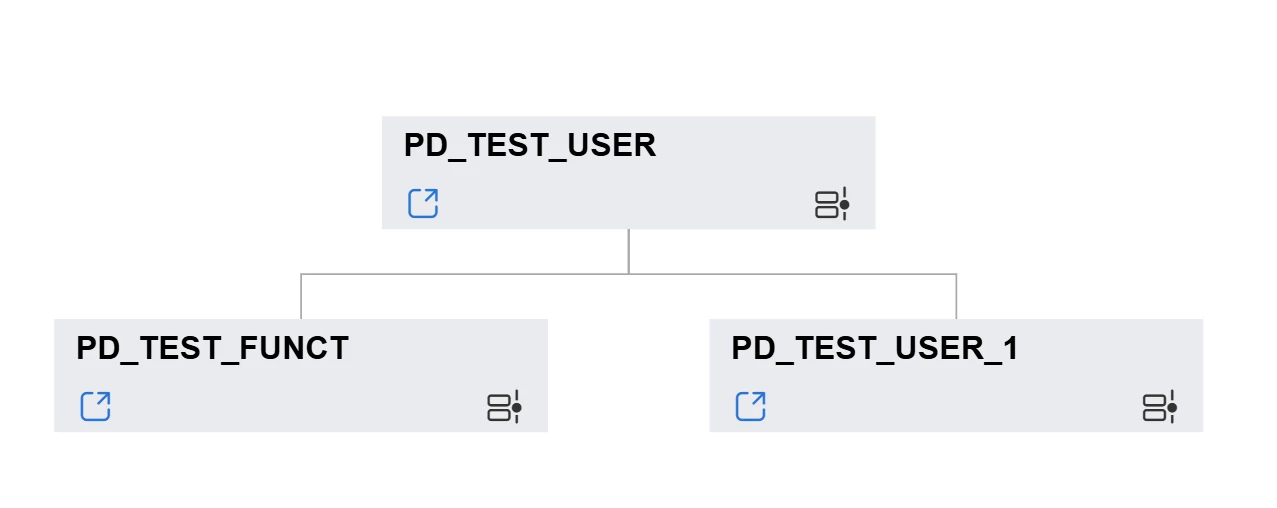Show details icon on PD_TEST_USER node

tap(831, 204)
